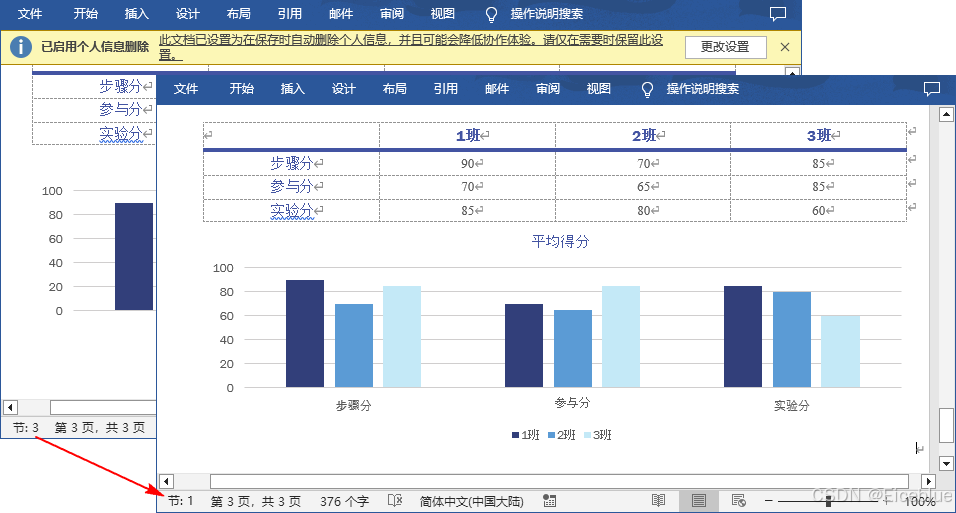Open the 设计 tab in the front window
The width and height of the screenshot is (956, 513).
click(x=343, y=88)
